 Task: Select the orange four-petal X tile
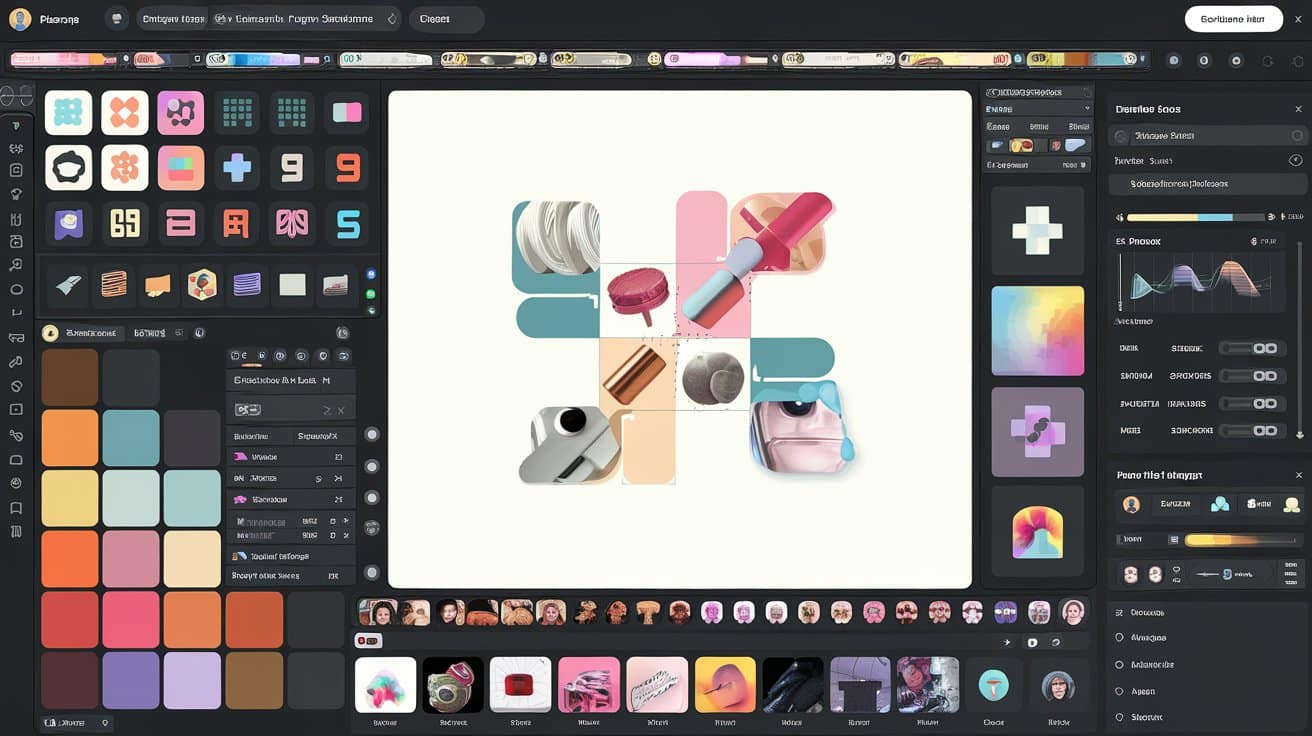coord(124,113)
